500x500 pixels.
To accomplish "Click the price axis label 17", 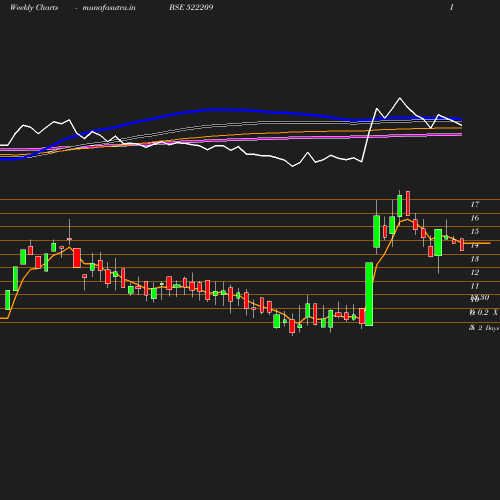I will point(475,204).
